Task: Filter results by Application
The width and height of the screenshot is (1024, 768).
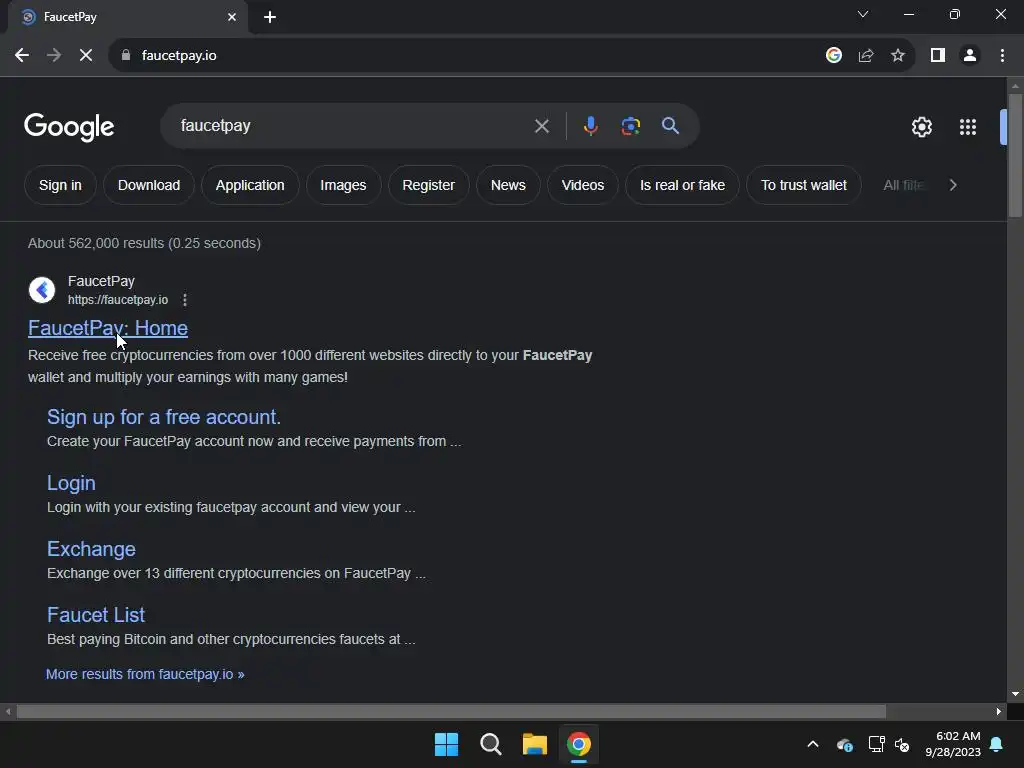Action: (250, 185)
